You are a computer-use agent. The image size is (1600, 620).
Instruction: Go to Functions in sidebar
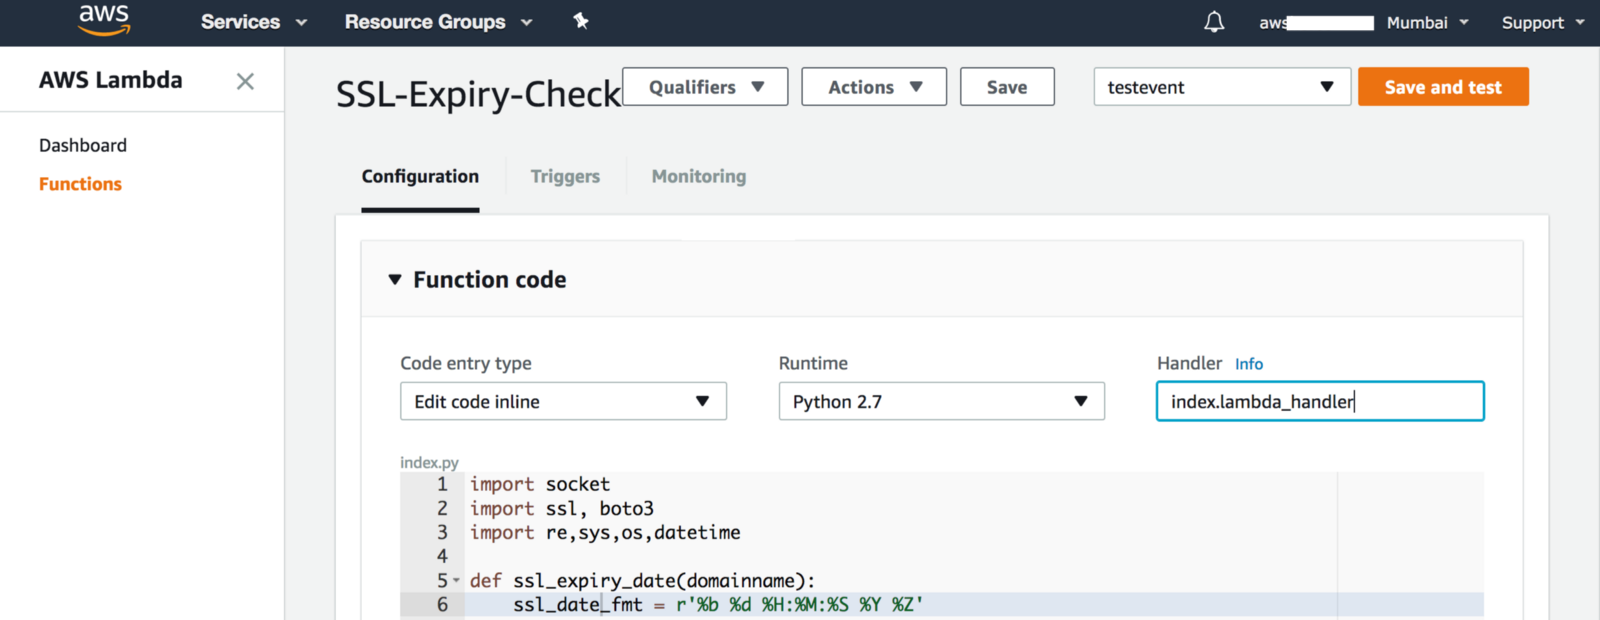click(80, 184)
